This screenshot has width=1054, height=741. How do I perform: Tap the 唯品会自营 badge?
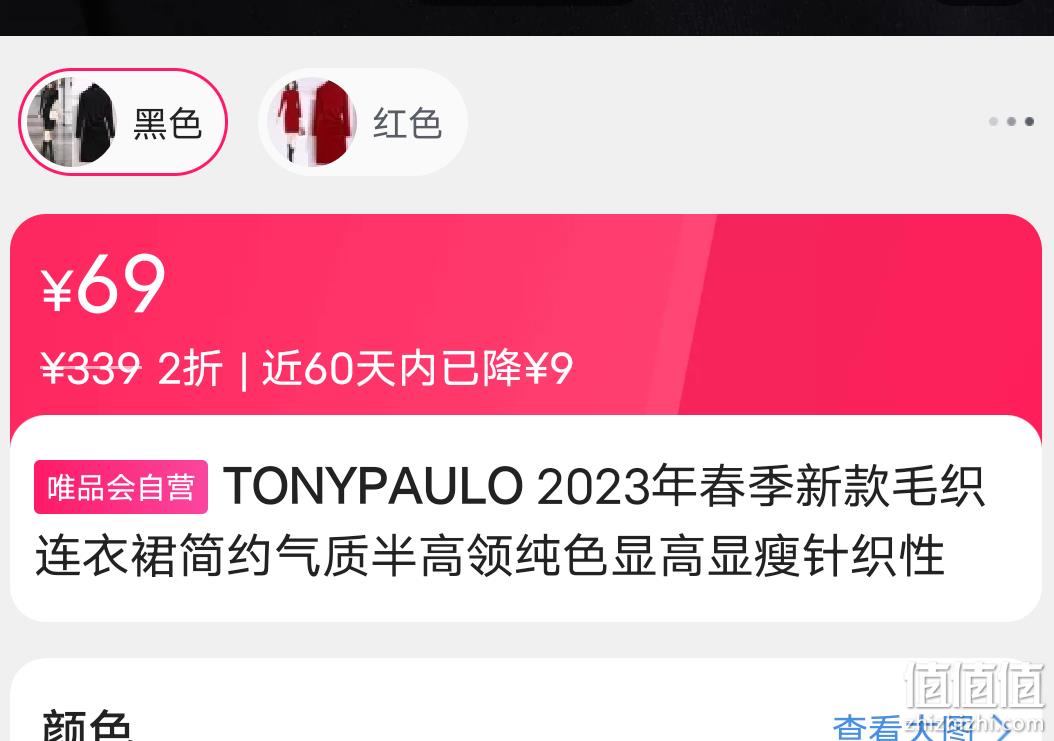[121, 488]
